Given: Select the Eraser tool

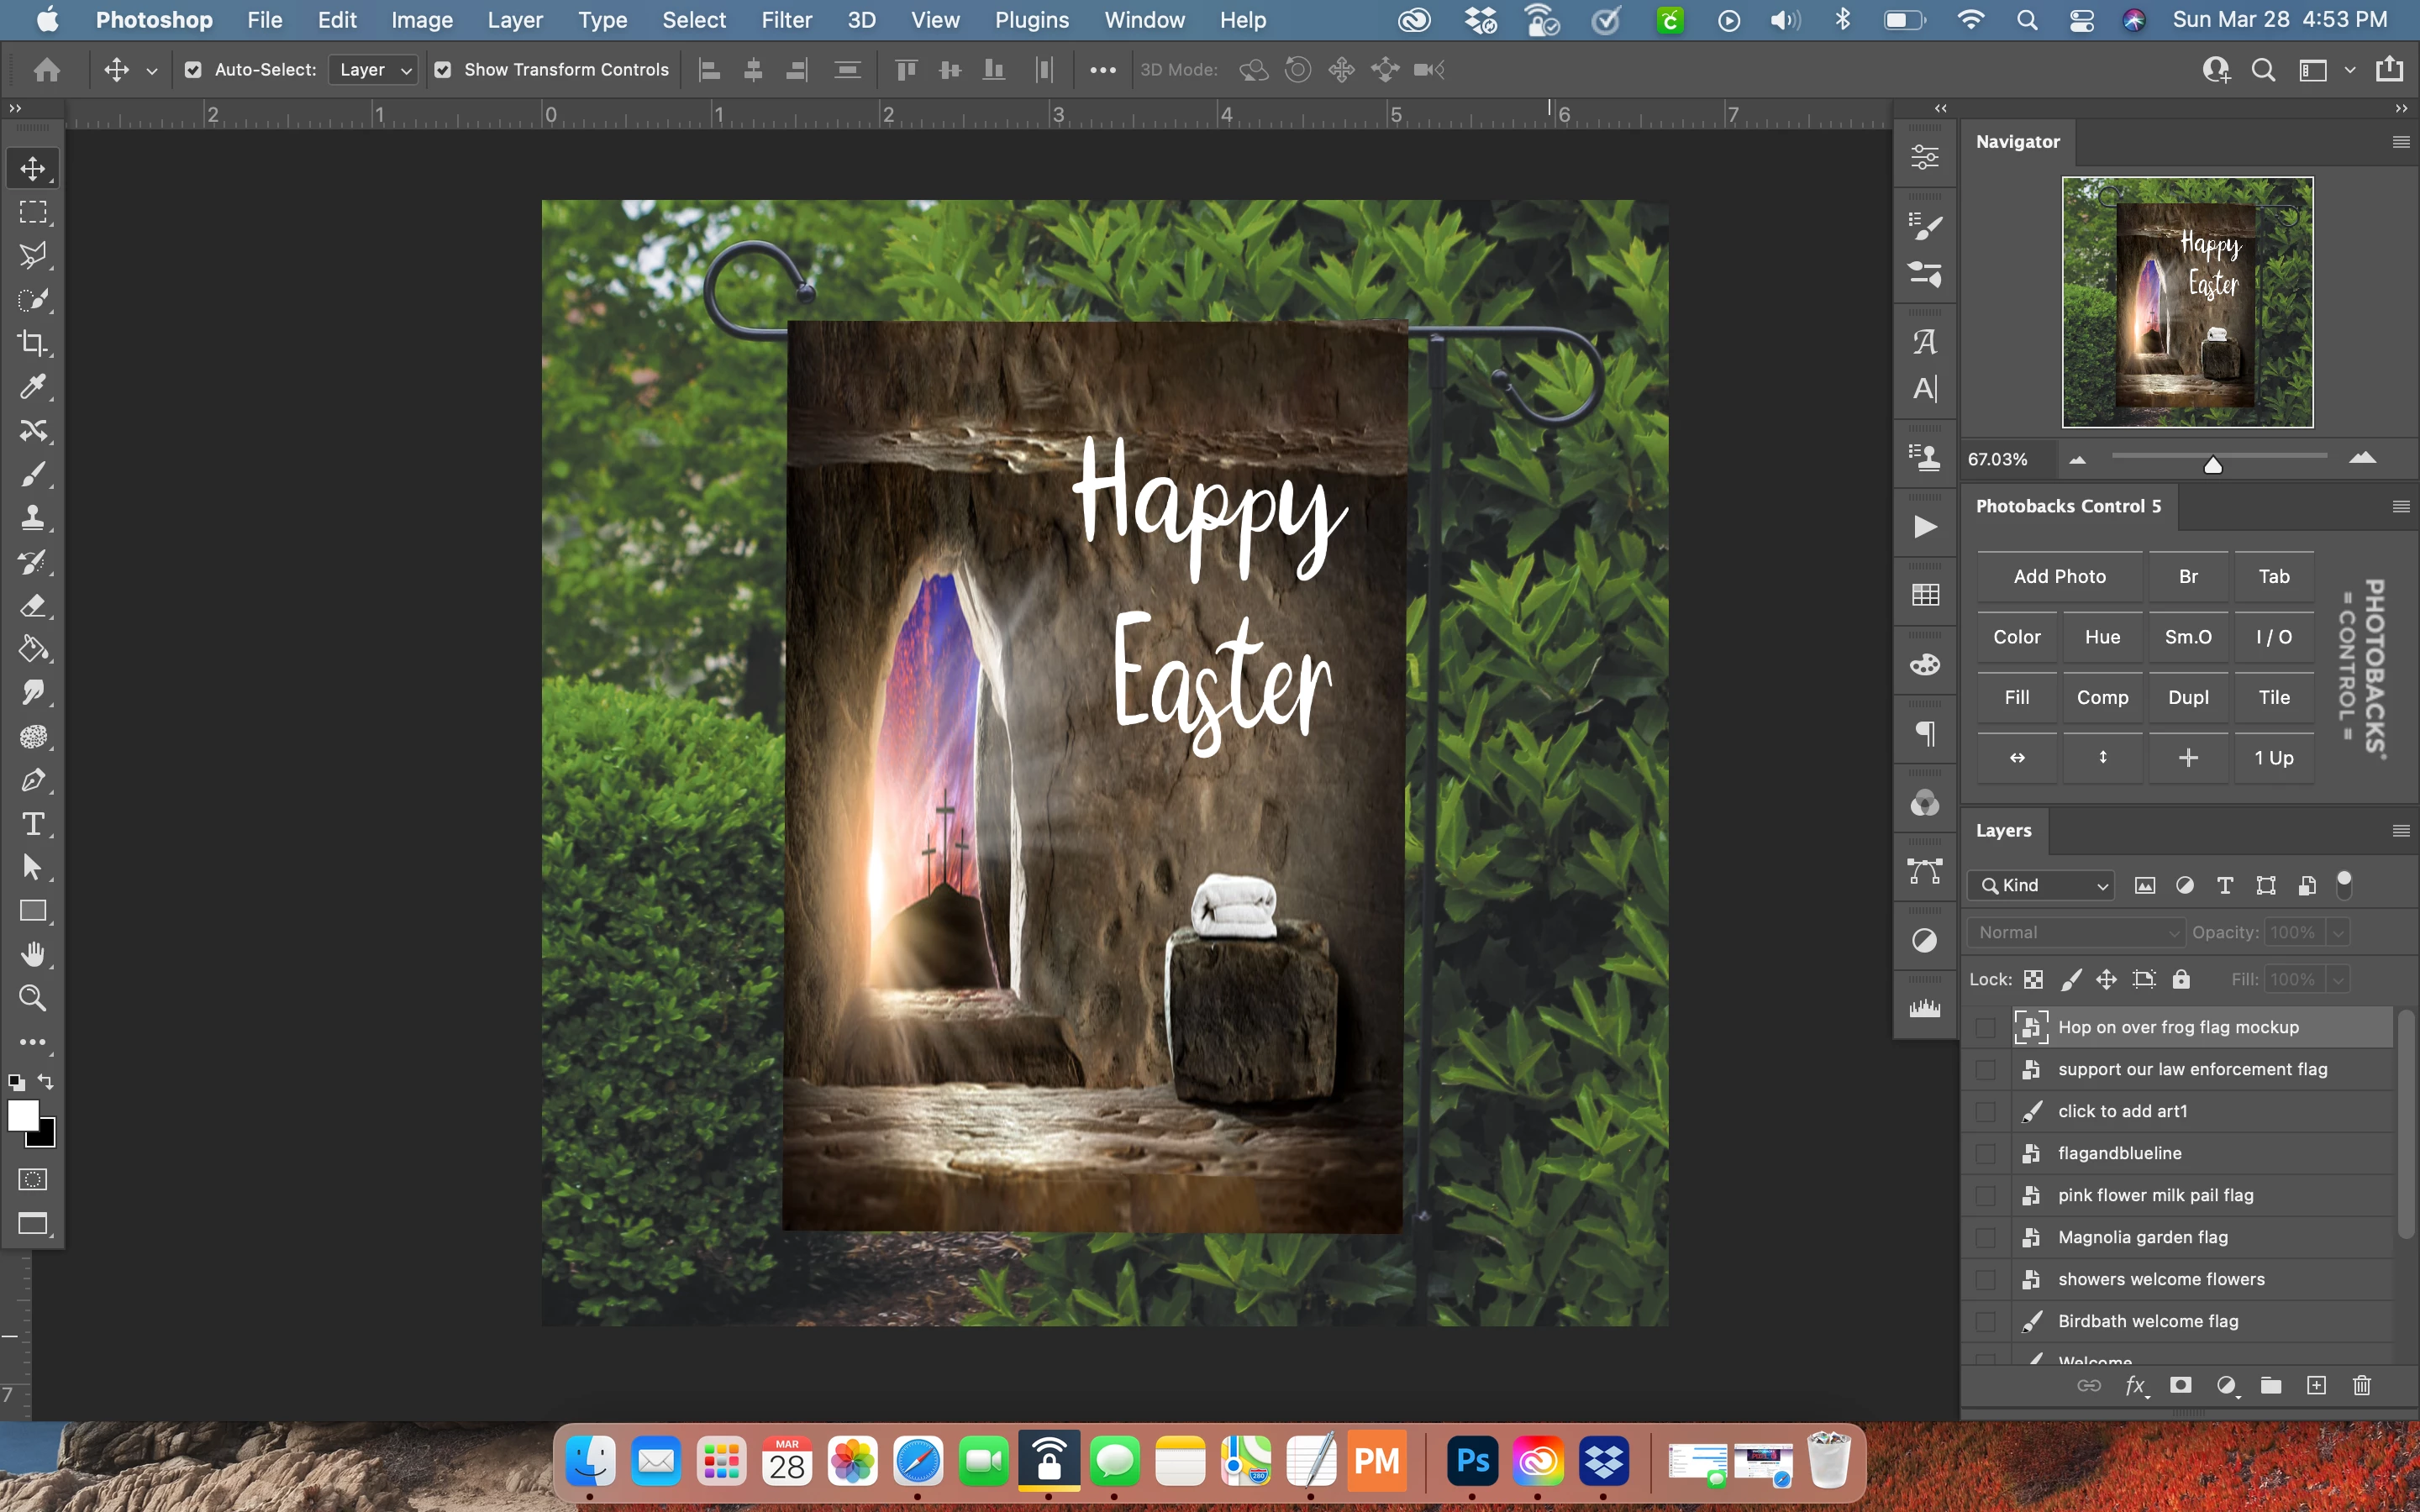Looking at the screenshot, I should 32,606.
